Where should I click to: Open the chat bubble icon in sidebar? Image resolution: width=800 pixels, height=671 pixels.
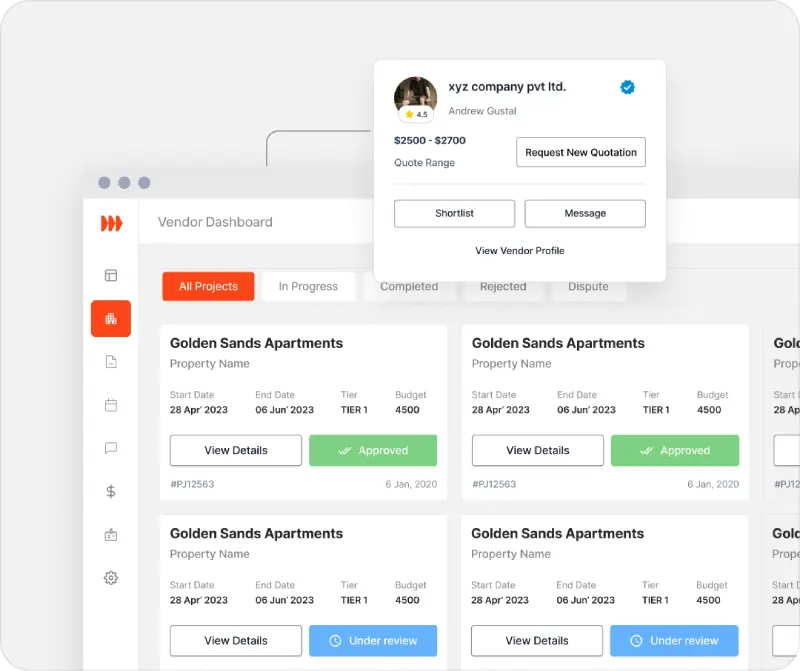(111, 449)
